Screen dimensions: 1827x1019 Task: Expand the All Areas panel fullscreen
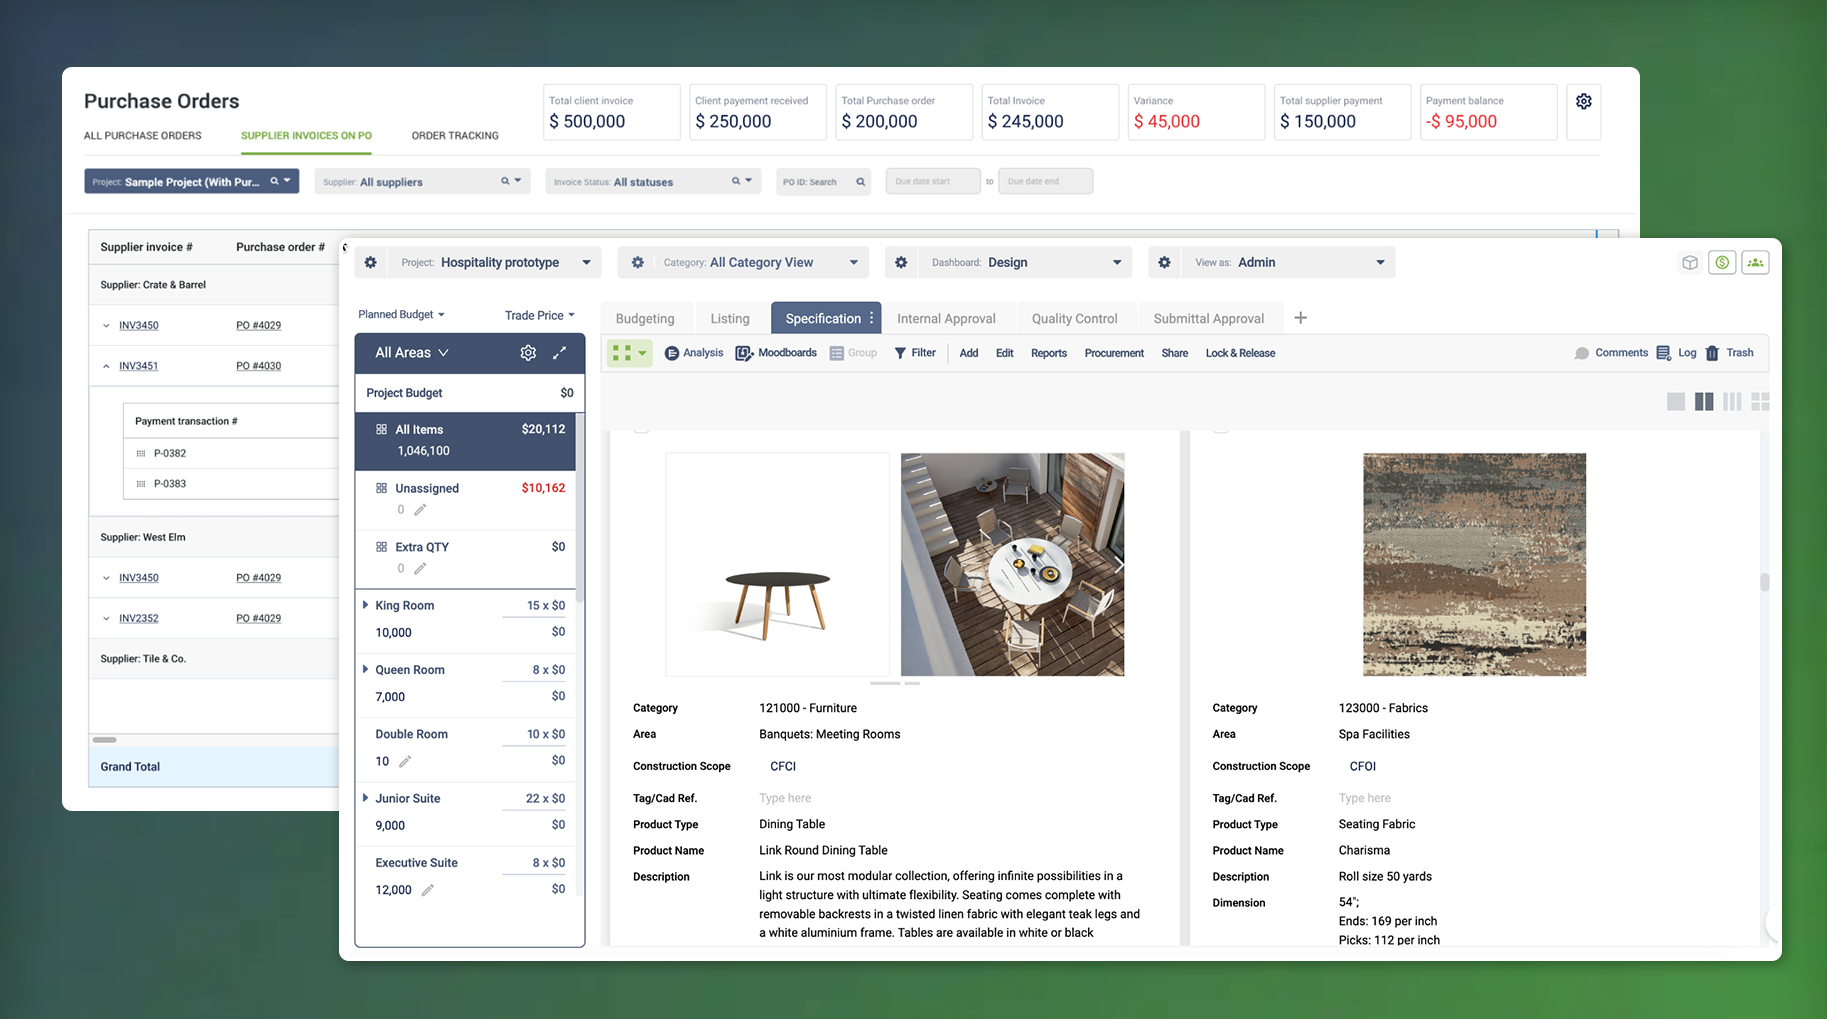pos(560,353)
